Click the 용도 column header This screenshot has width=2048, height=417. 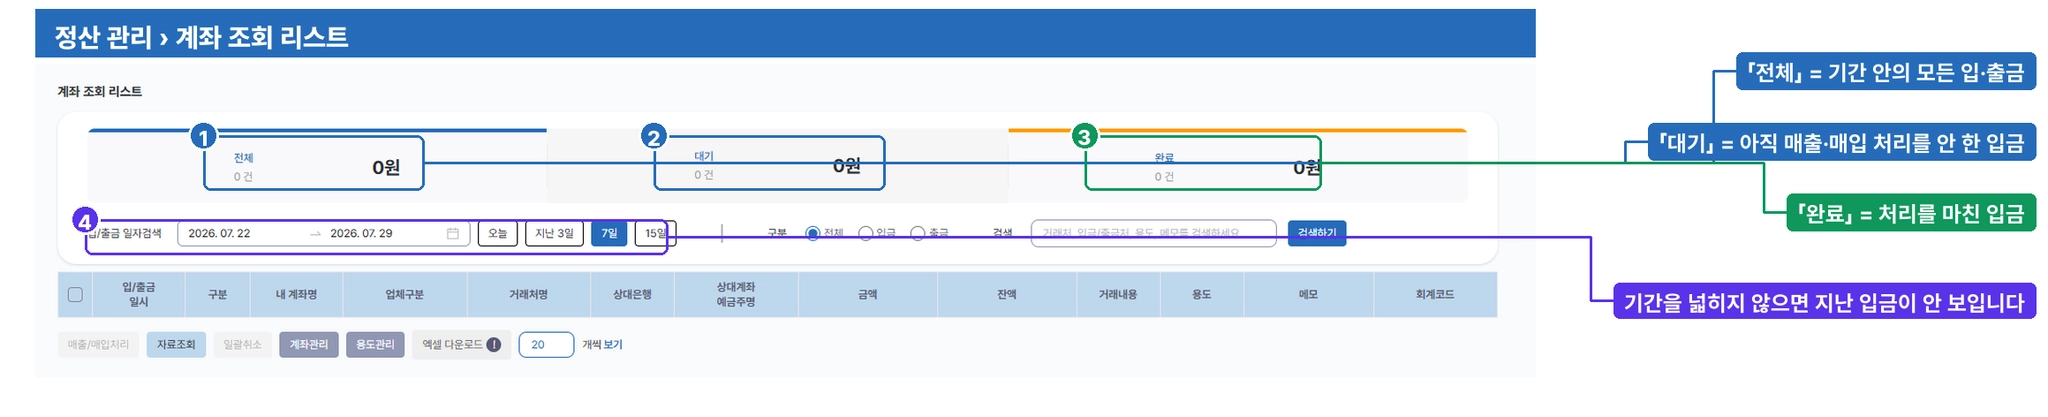point(1202,295)
